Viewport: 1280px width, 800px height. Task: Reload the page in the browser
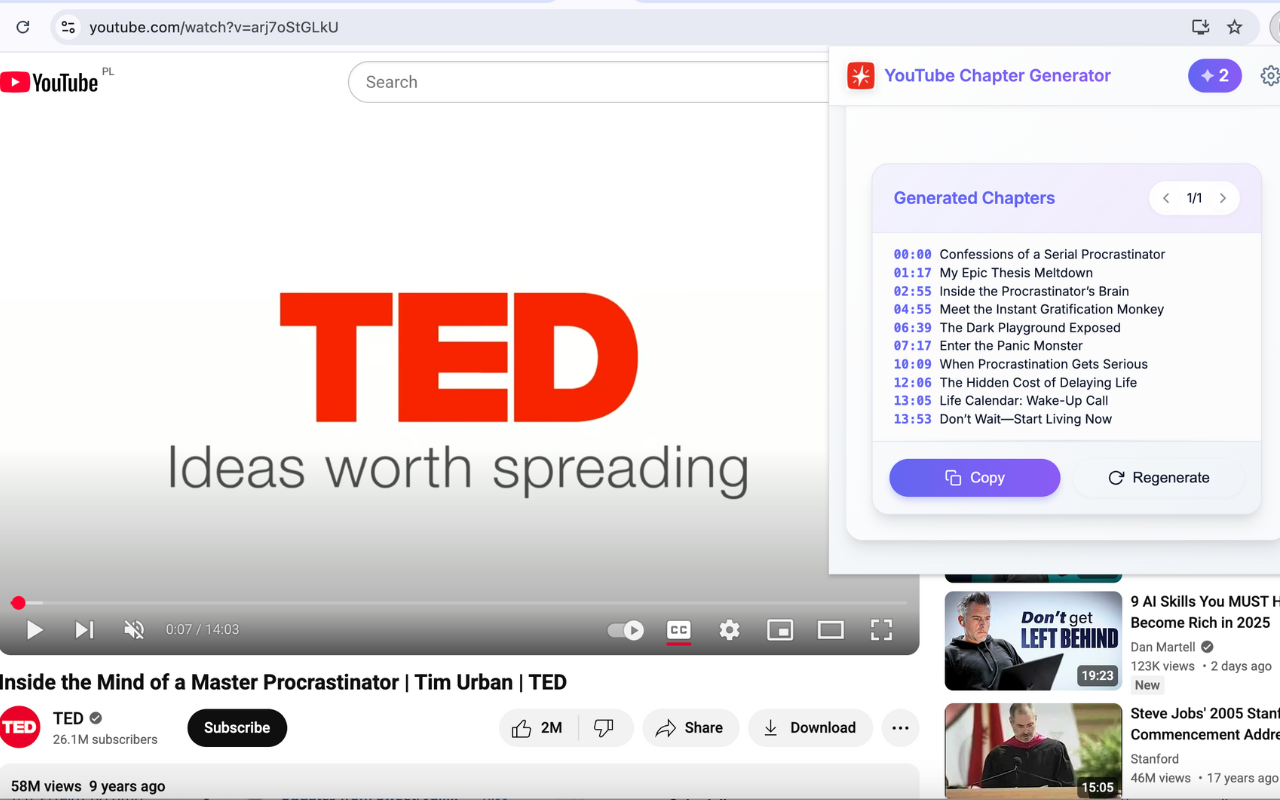pos(23,27)
